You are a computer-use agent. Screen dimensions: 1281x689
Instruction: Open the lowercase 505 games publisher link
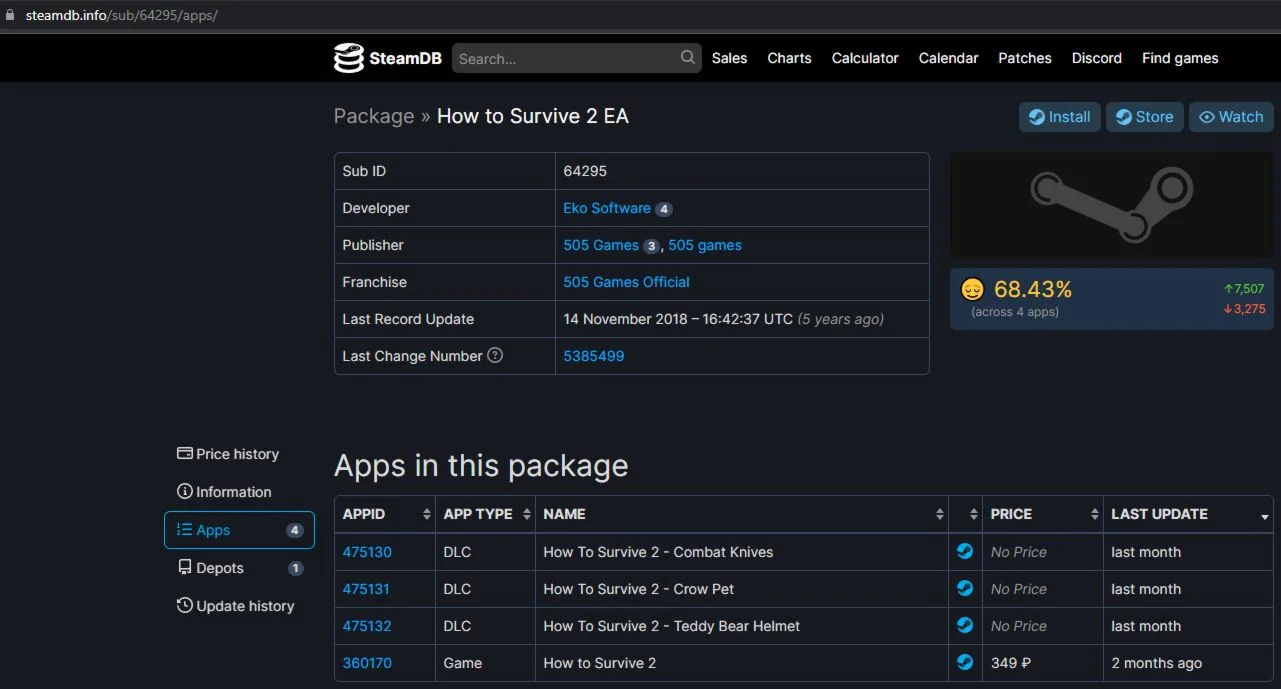click(705, 245)
